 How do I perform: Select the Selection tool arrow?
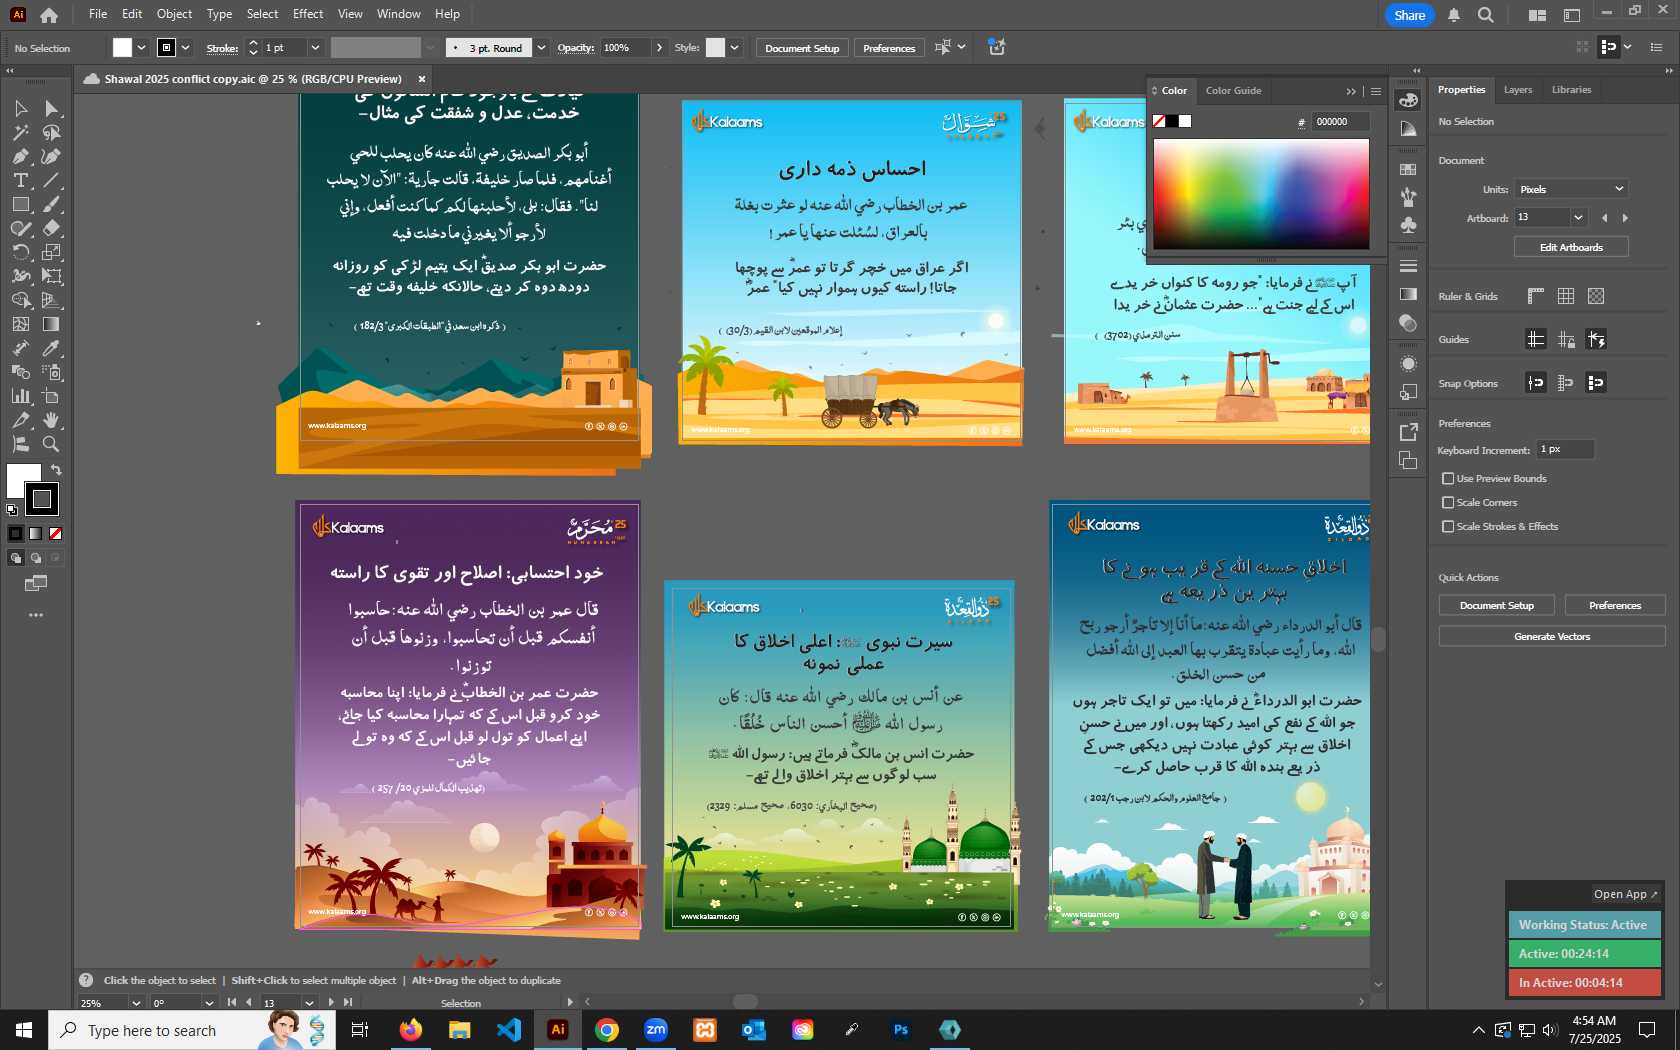[20, 108]
